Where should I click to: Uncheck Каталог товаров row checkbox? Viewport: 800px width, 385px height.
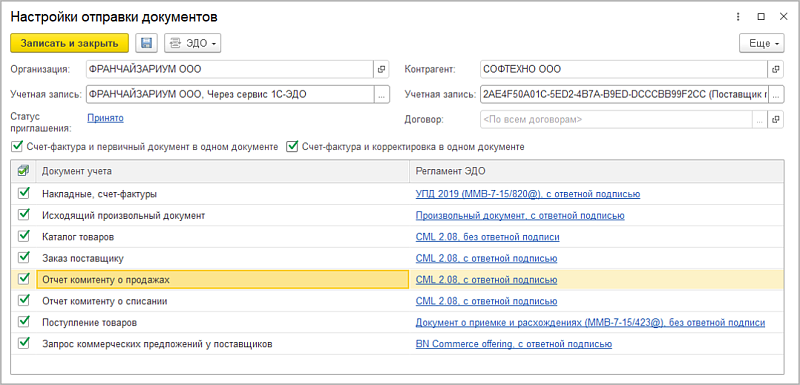click(23, 236)
